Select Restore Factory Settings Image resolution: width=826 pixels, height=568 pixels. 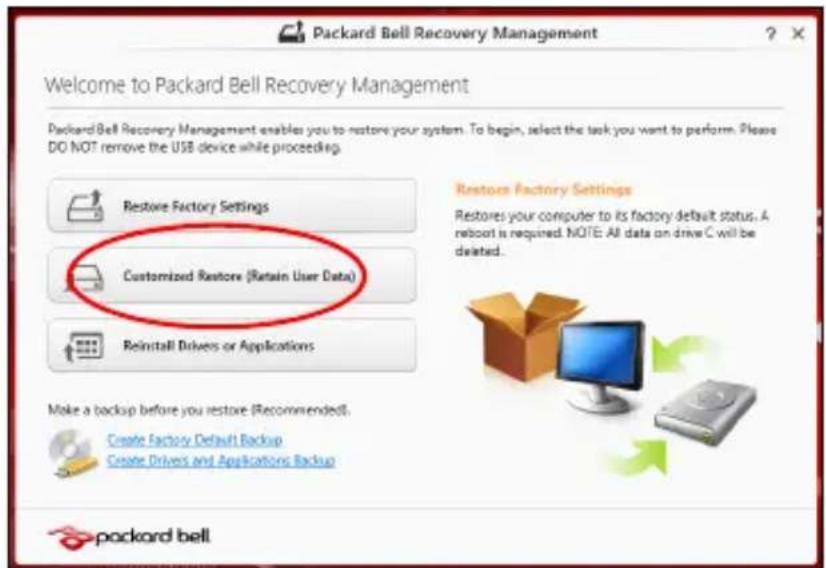click(x=232, y=205)
